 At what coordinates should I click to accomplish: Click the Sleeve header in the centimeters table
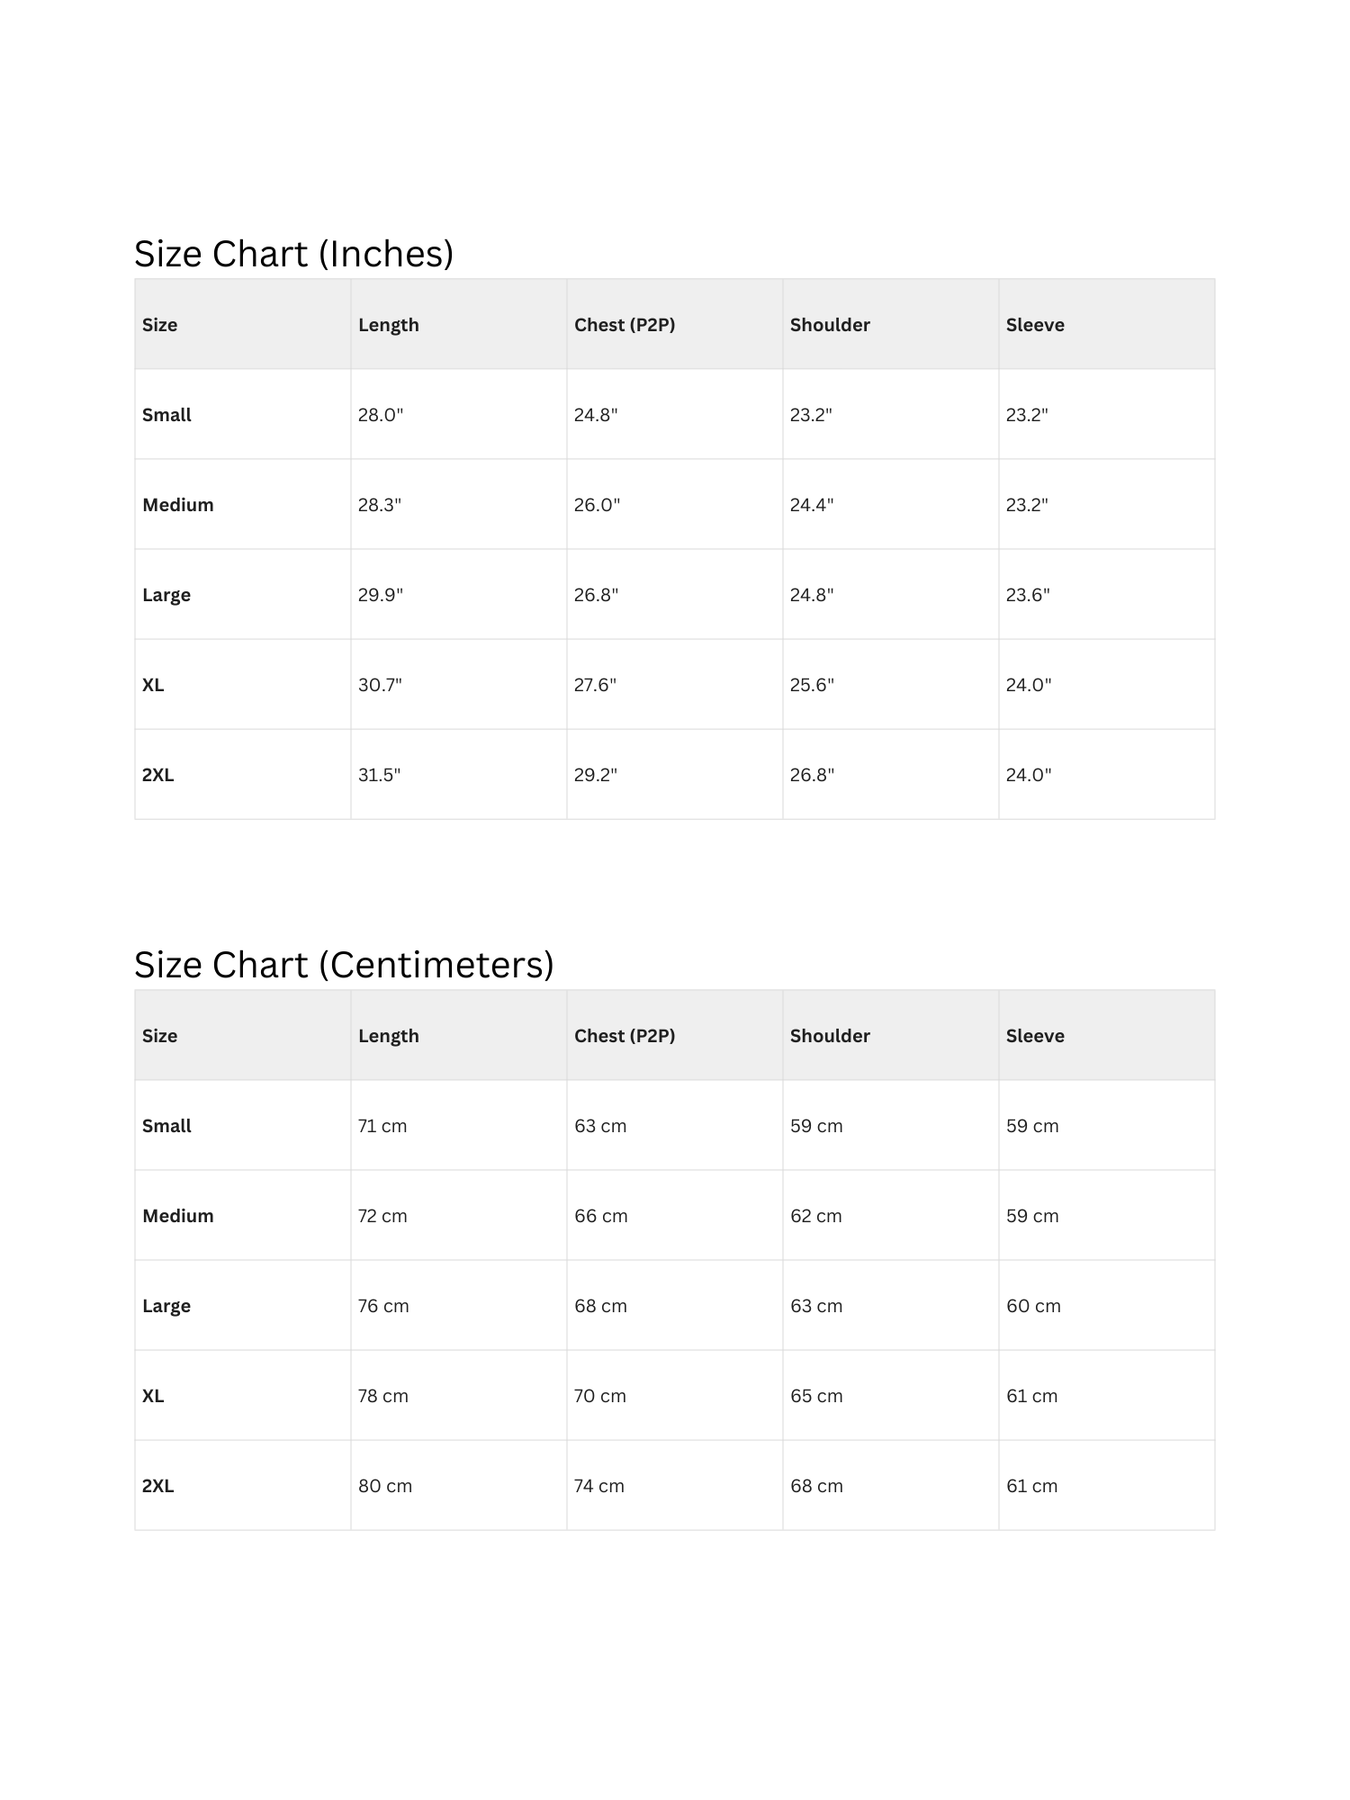(1034, 1036)
